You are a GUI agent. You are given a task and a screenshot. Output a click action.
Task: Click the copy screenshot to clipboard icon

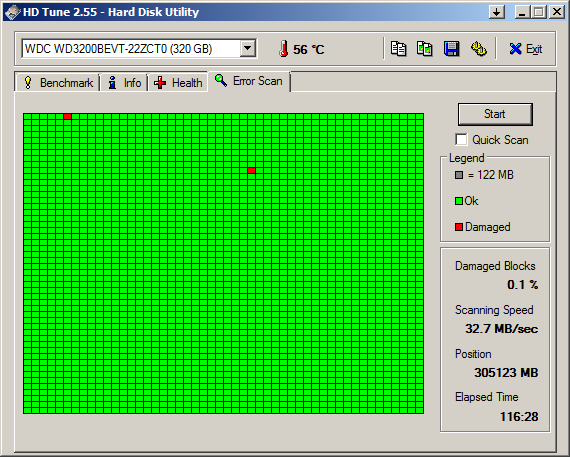pyautogui.click(x=425, y=48)
